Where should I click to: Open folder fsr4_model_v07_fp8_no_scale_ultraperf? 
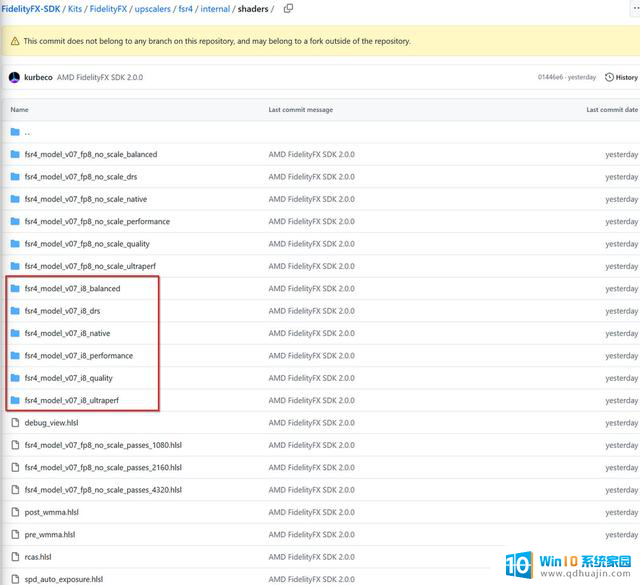click(x=90, y=266)
